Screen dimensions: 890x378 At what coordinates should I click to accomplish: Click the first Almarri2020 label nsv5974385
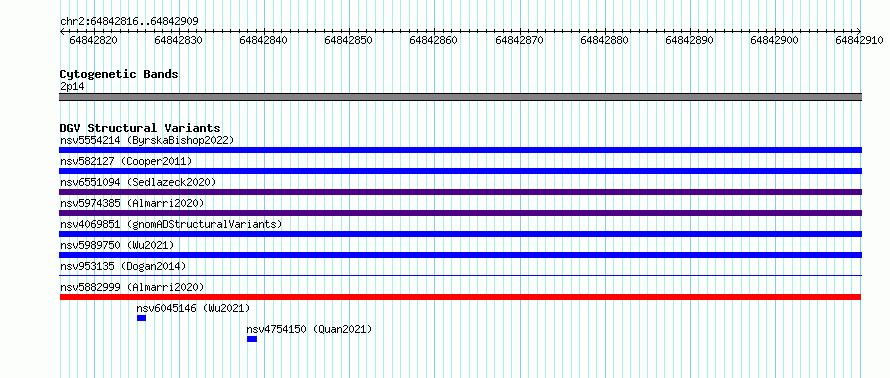pos(132,203)
